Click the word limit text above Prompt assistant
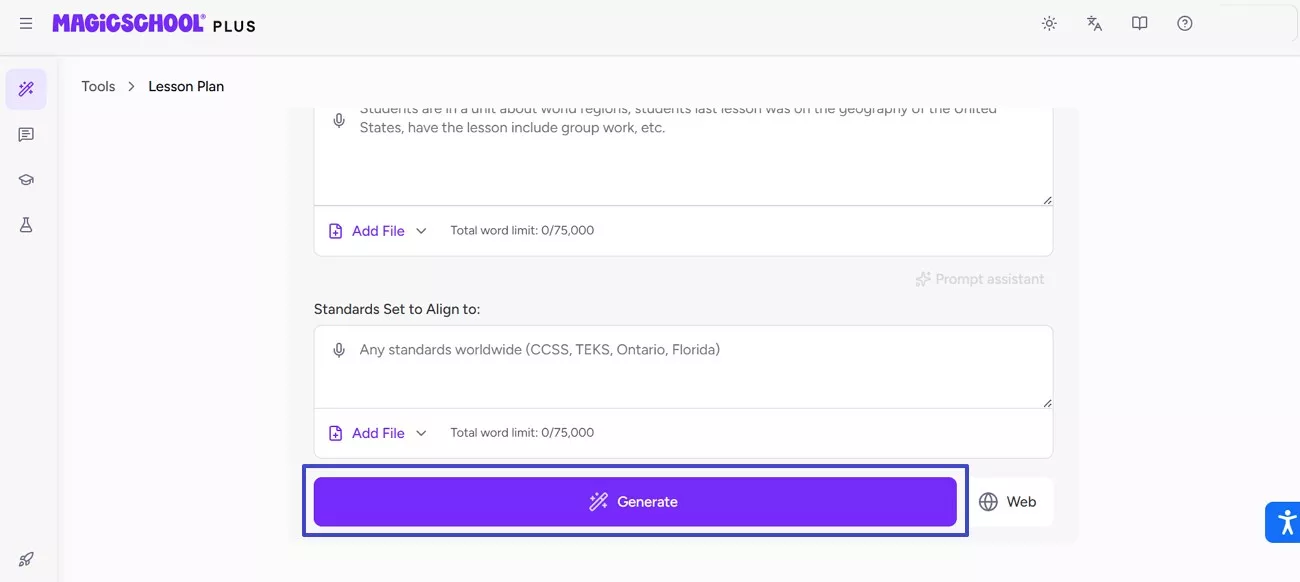This screenshot has width=1300, height=582. tap(522, 231)
